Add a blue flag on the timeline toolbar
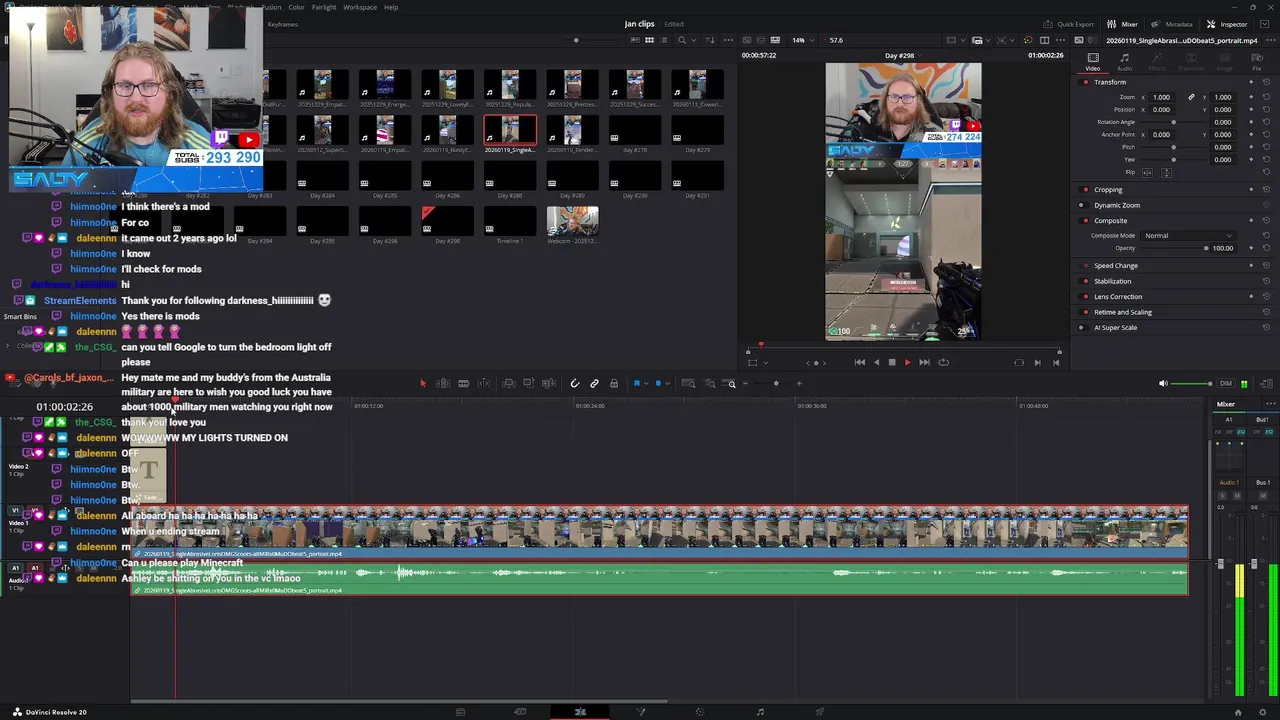This screenshot has width=1280, height=720. pos(636,384)
